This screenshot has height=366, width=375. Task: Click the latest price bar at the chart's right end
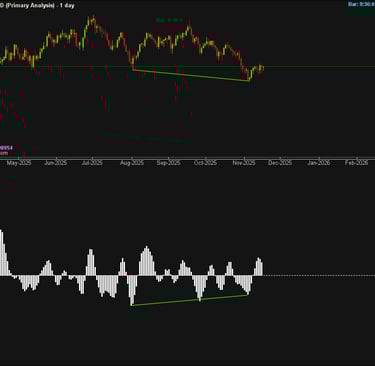[x=263, y=68]
